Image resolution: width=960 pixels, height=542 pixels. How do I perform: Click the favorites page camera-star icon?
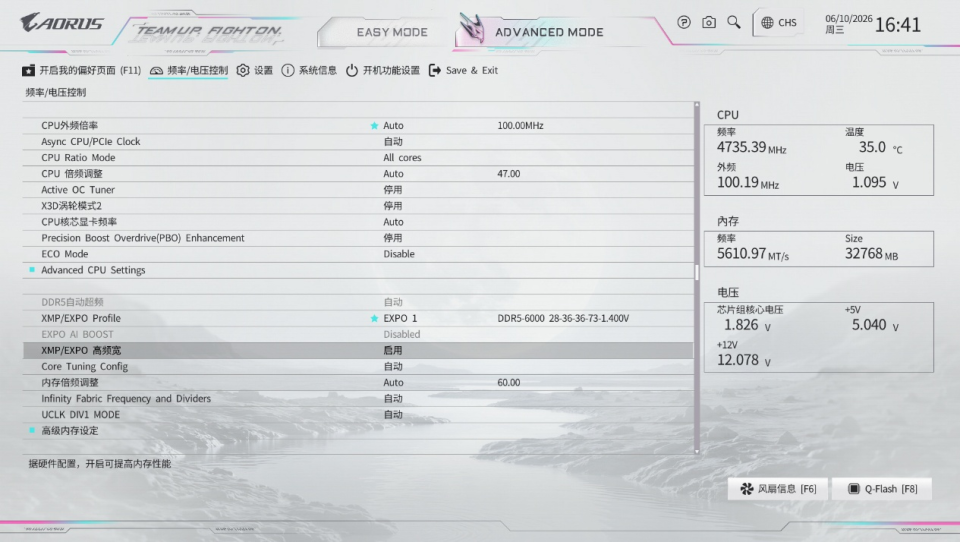click(x=28, y=70)
